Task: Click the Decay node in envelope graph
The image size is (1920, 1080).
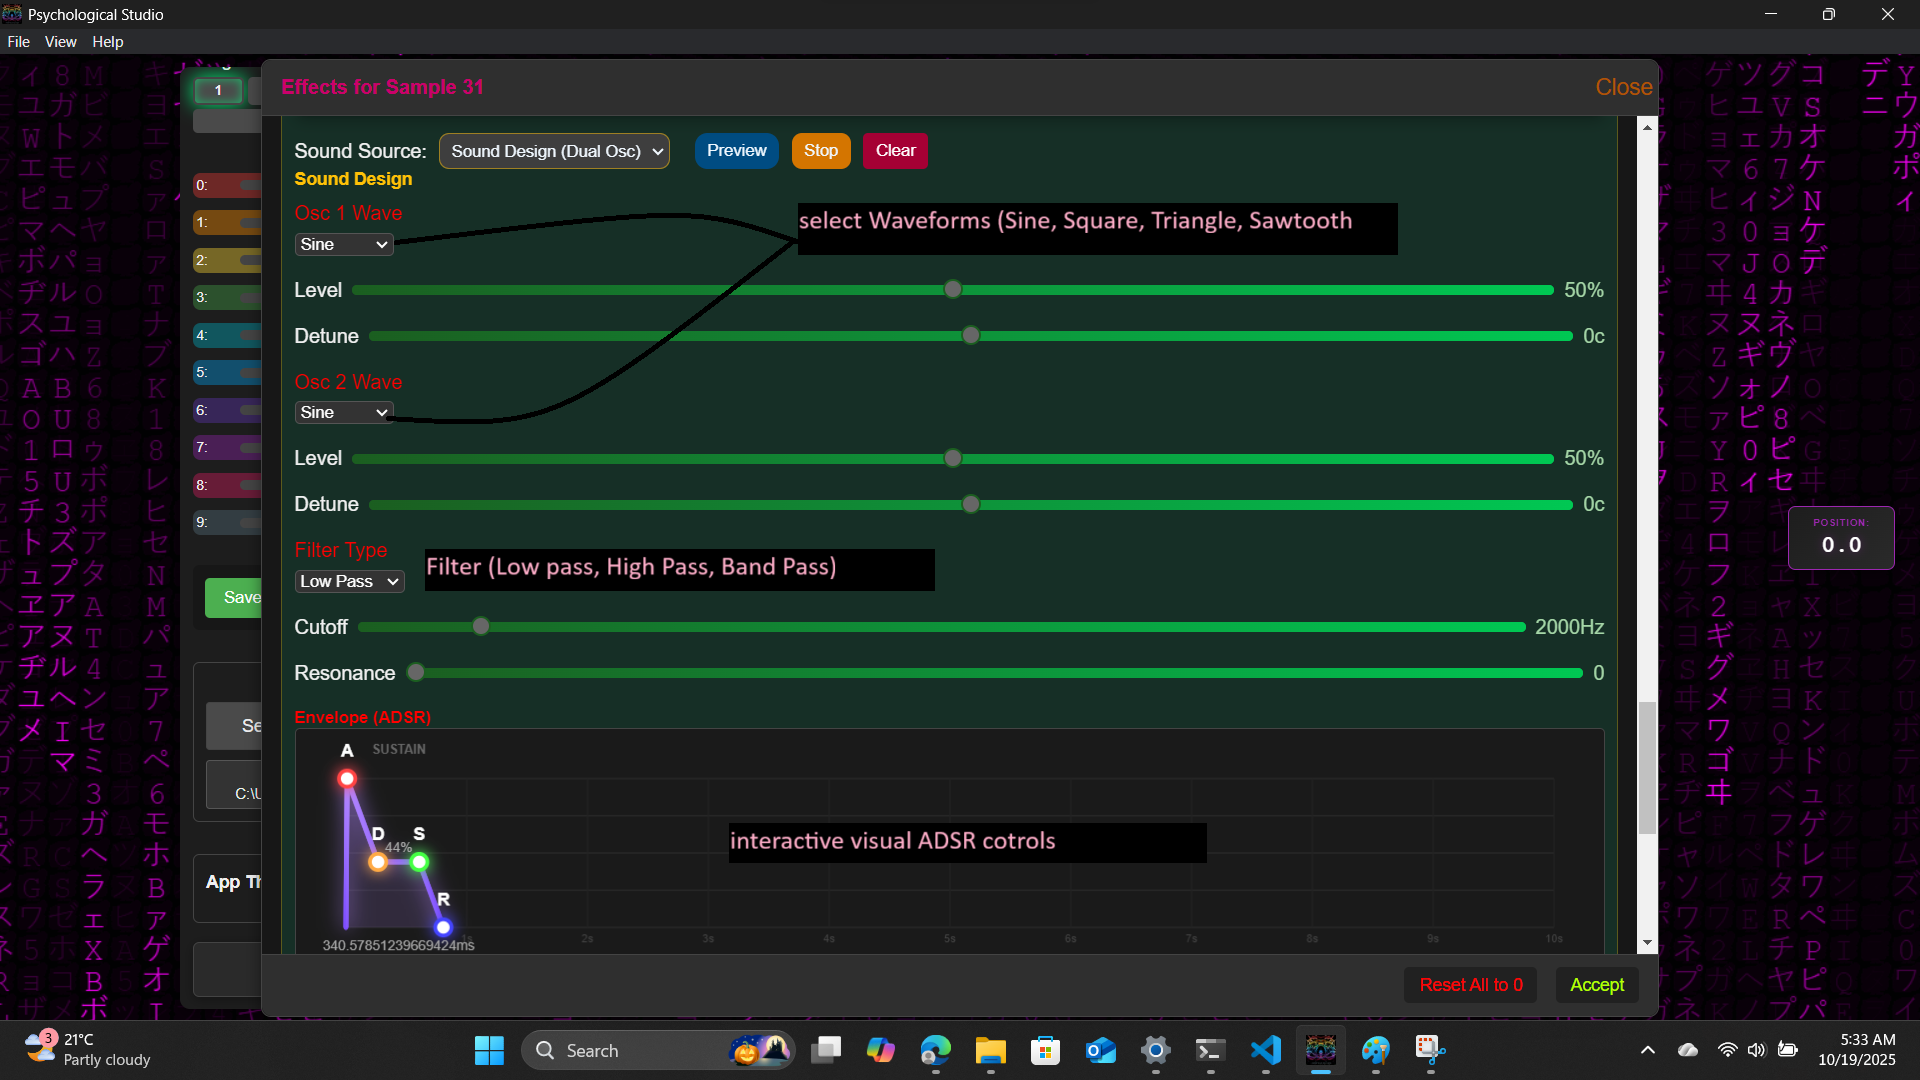Action: point(378,861)
